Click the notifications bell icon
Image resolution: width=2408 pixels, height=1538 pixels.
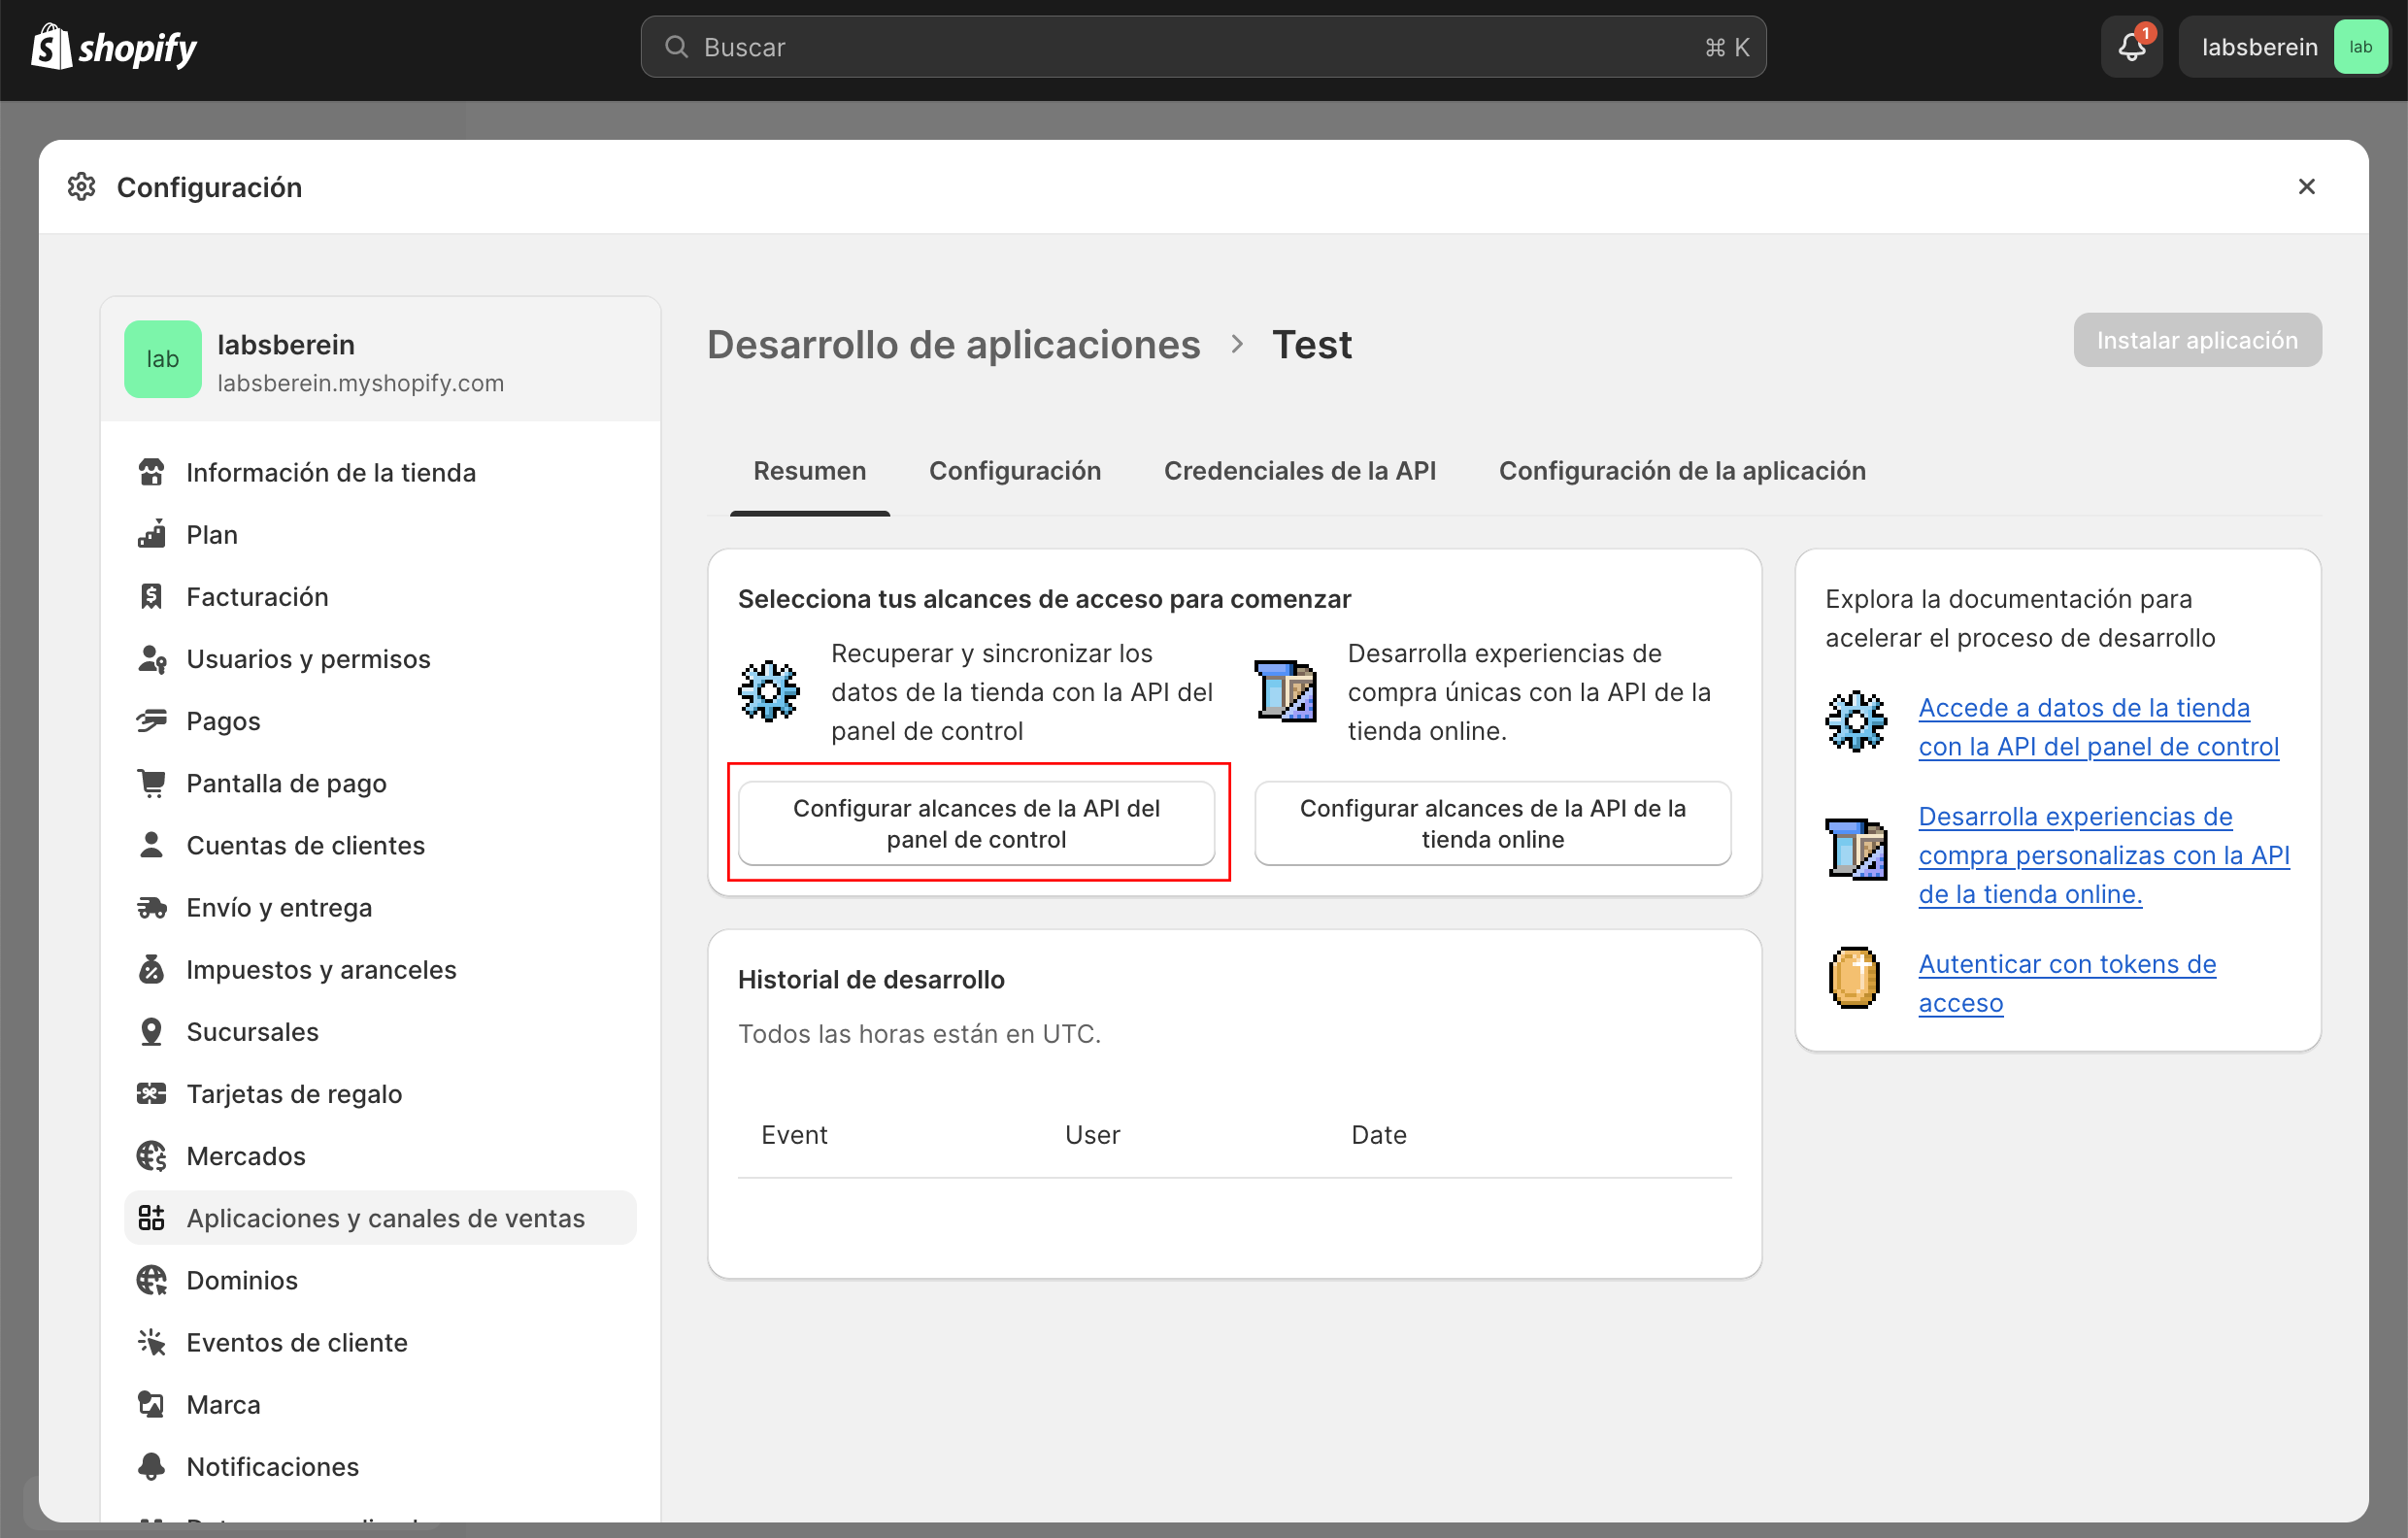click(2131, 47)
